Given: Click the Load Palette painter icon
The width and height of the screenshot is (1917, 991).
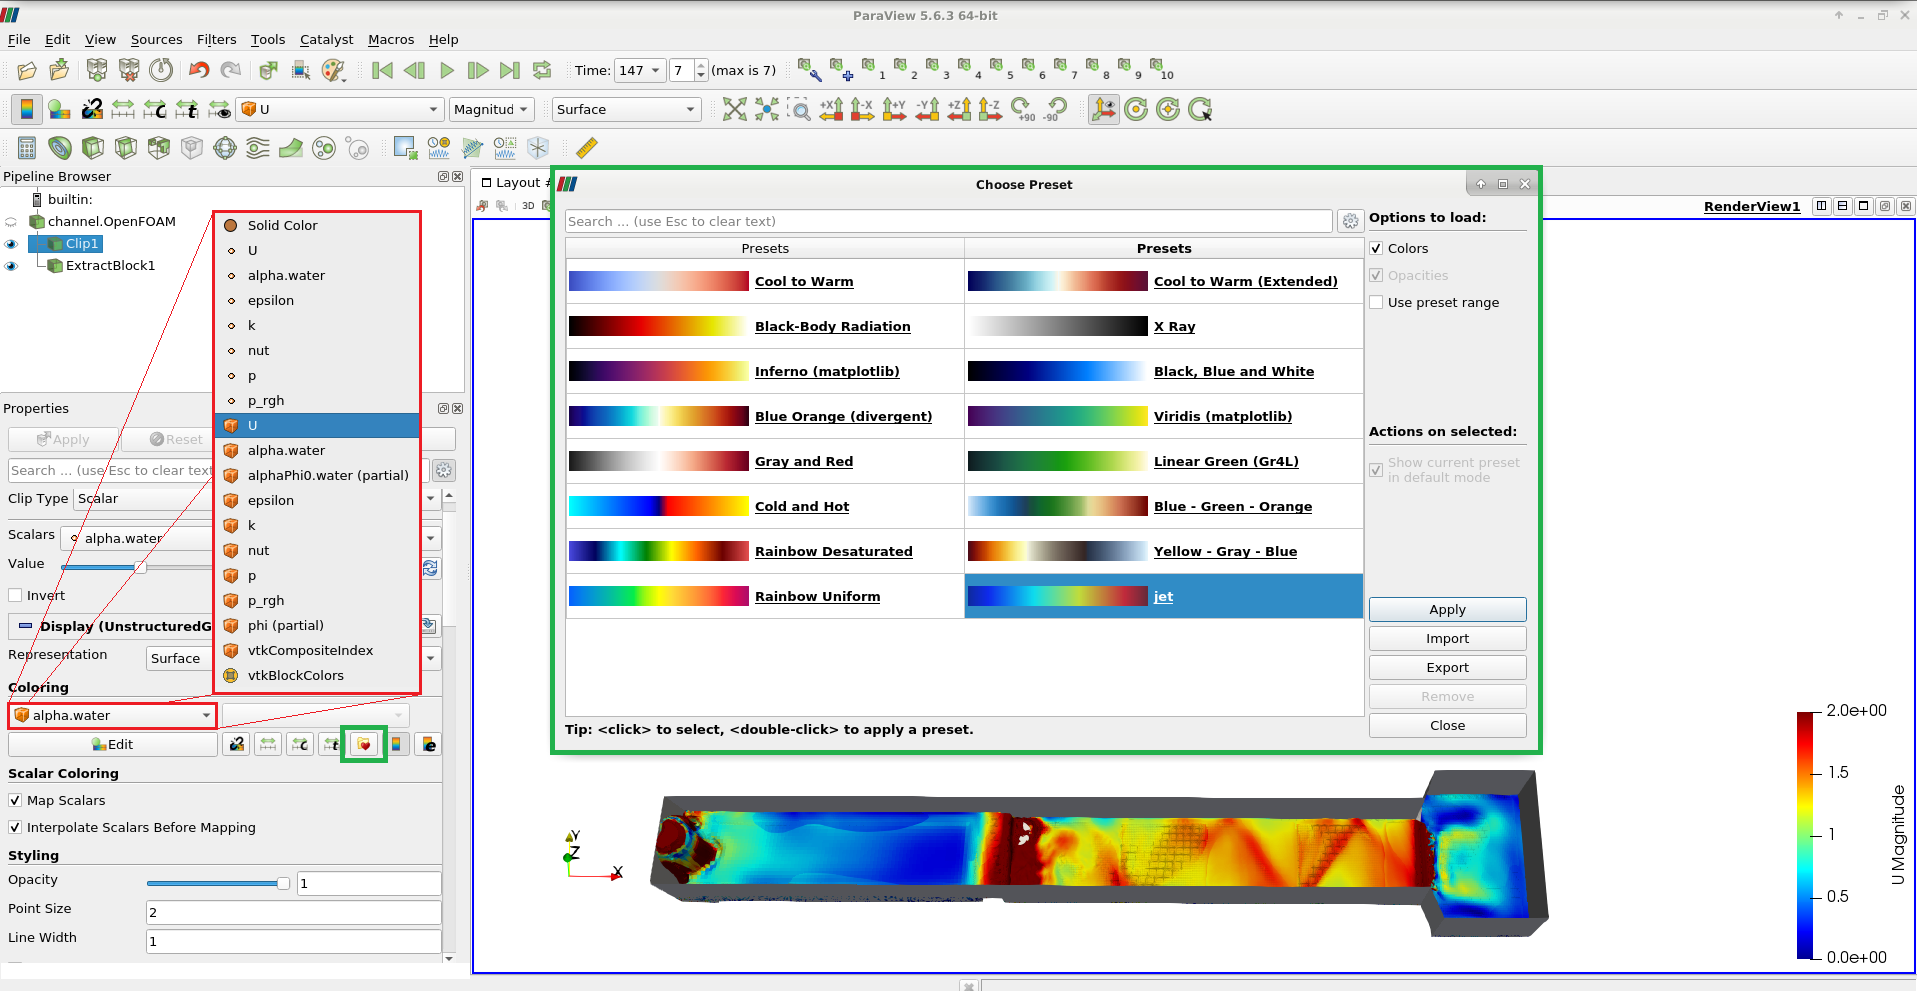Looking at the screenshot, I should point(333,70).
